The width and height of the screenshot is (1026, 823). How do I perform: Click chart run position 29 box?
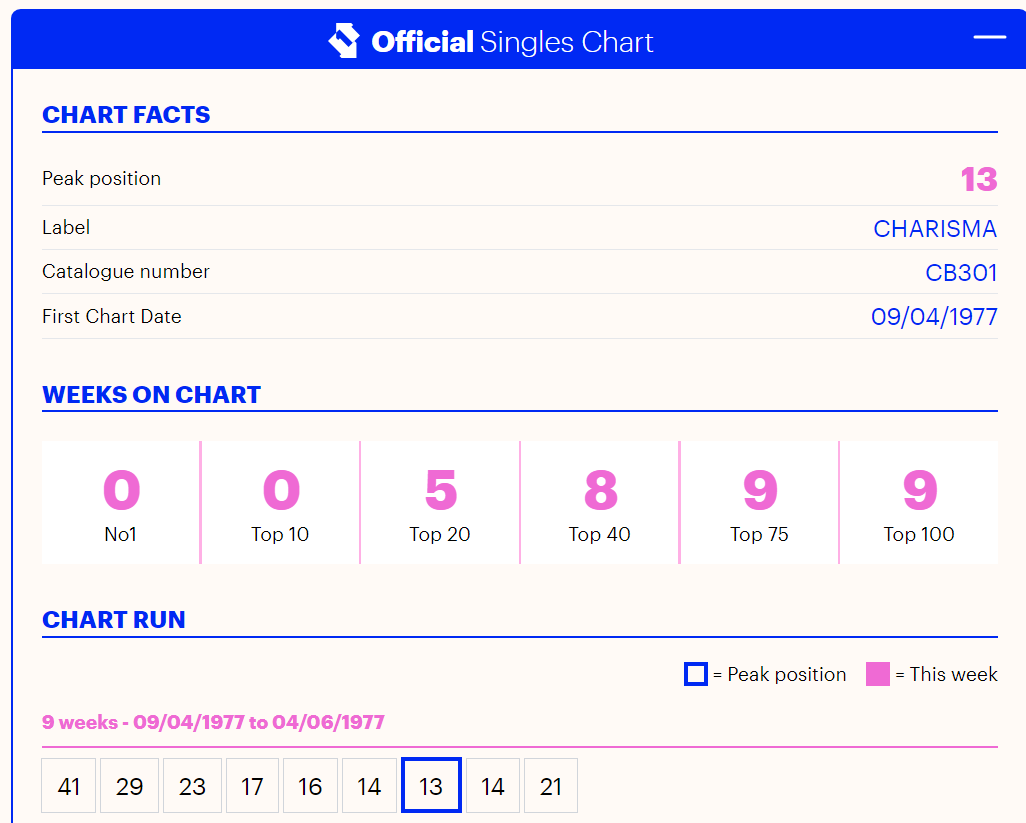tap(129, 786)
